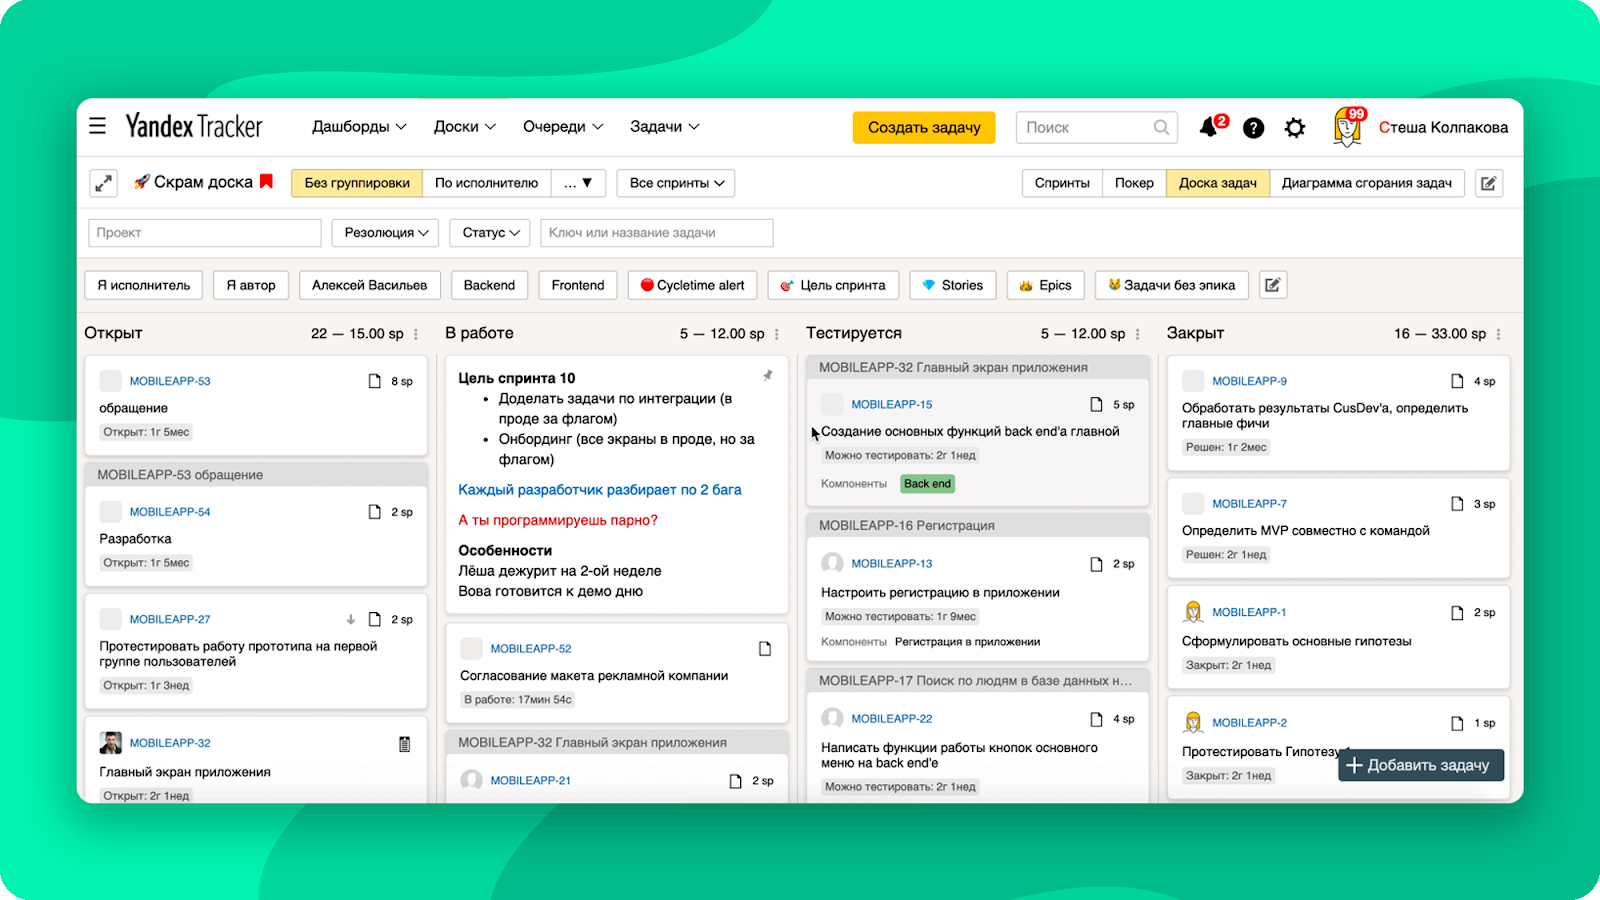Edit quick filters pencil icon
Screen dimensions: 1600x900
(x=1273, y=285)
